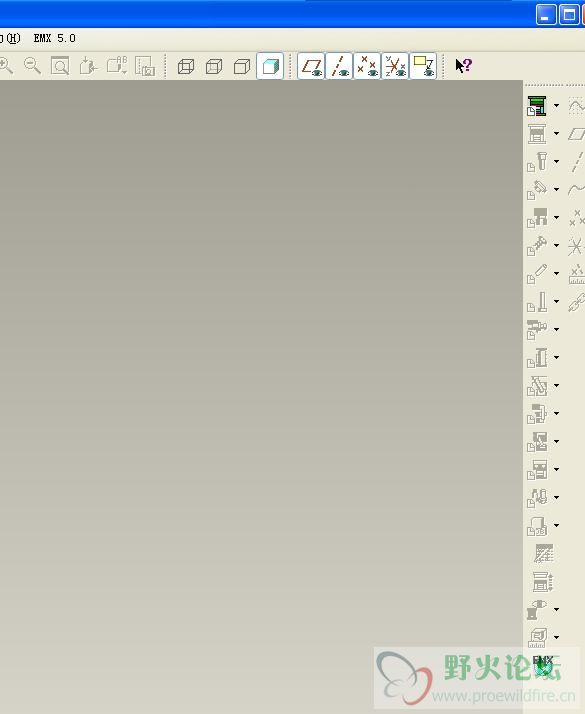Expand dropdown arrow next to EMX project icon
Image resolution: width=585 pixels, height=714 pixels.
(556, 106)
